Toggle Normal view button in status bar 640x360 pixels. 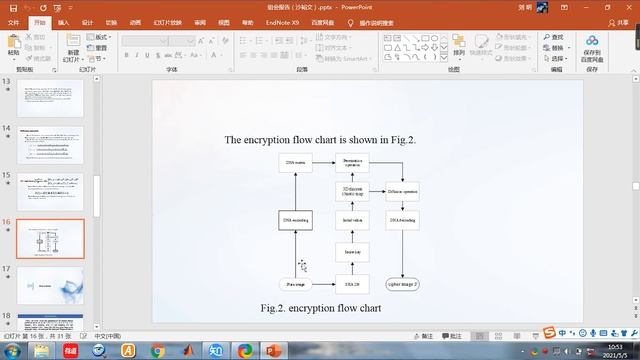point(480,336)
